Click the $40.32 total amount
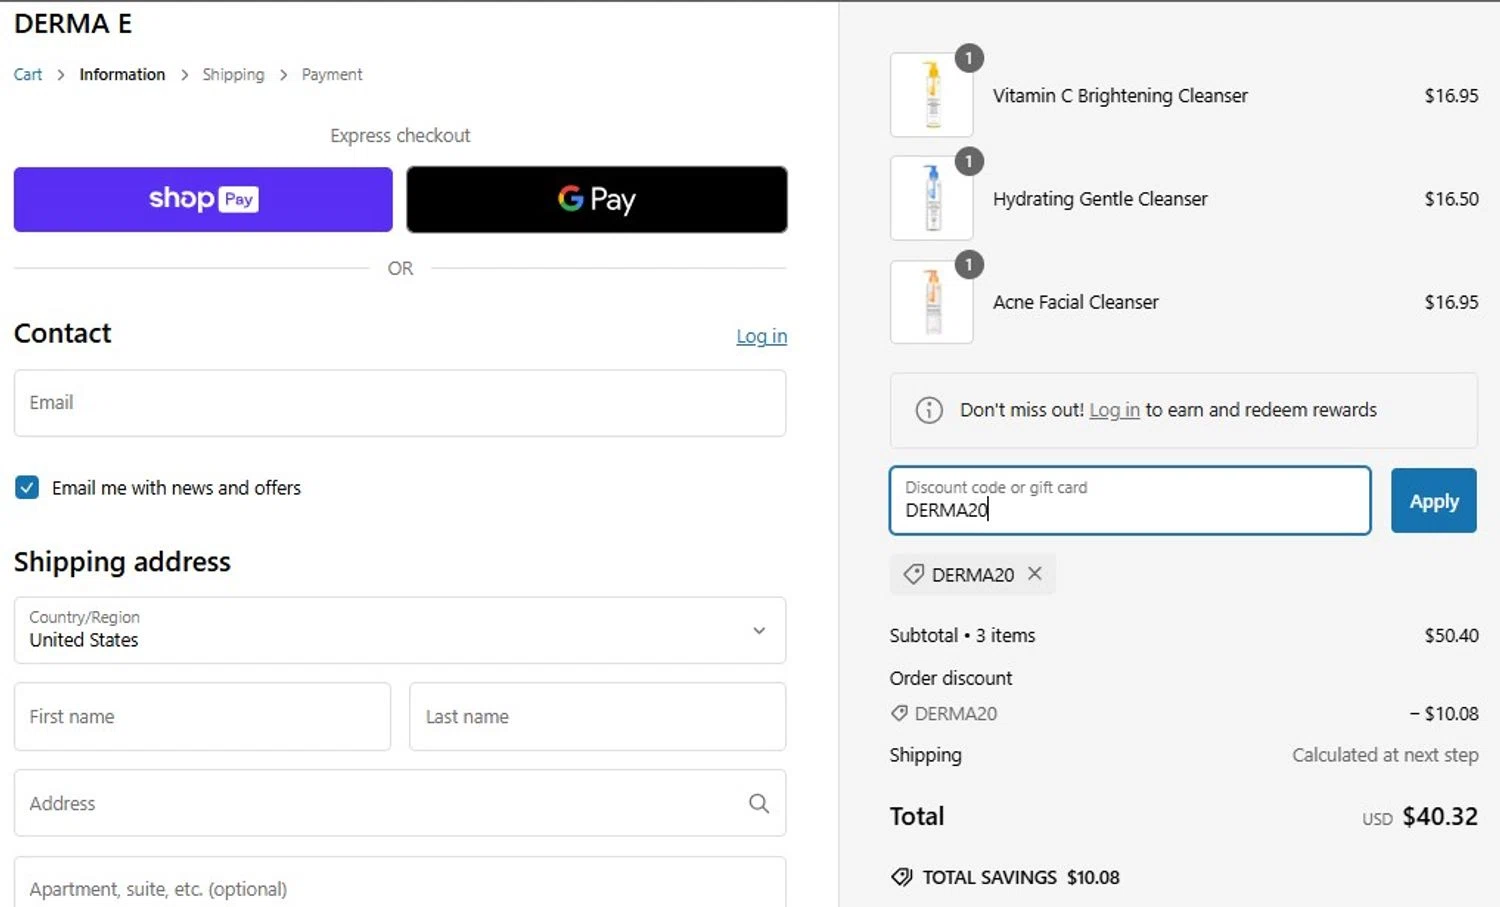This screenshot has height=907, width=1500. coord(1440,816)
